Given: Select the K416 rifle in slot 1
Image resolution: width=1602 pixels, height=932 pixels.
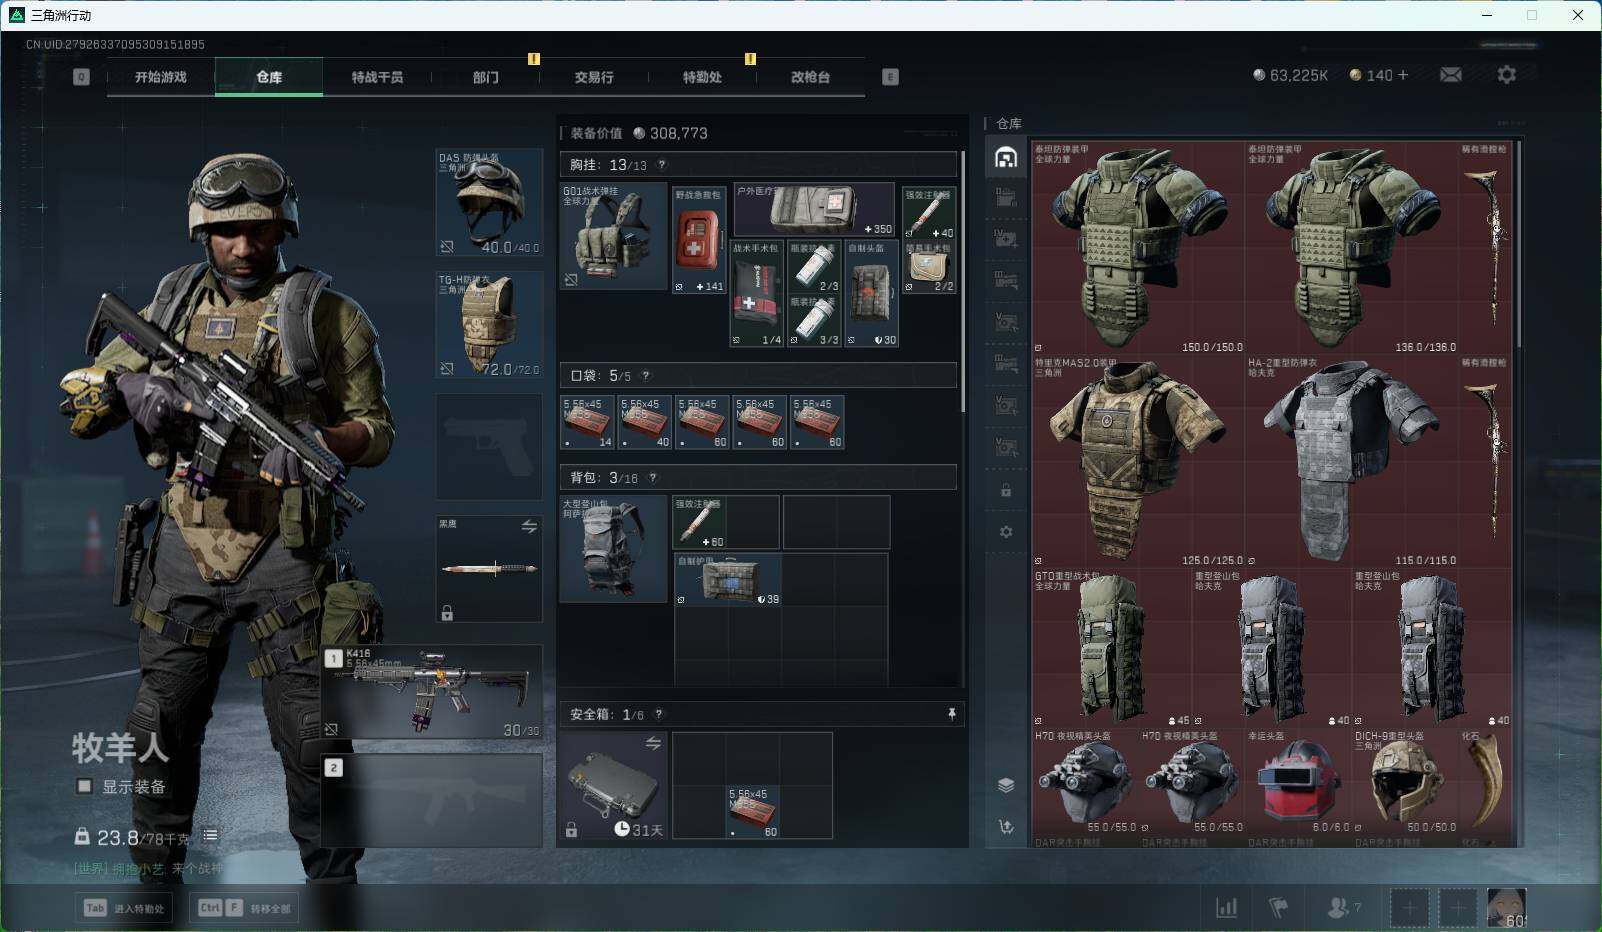Looking at the screenshot, I should coord(432,692).
